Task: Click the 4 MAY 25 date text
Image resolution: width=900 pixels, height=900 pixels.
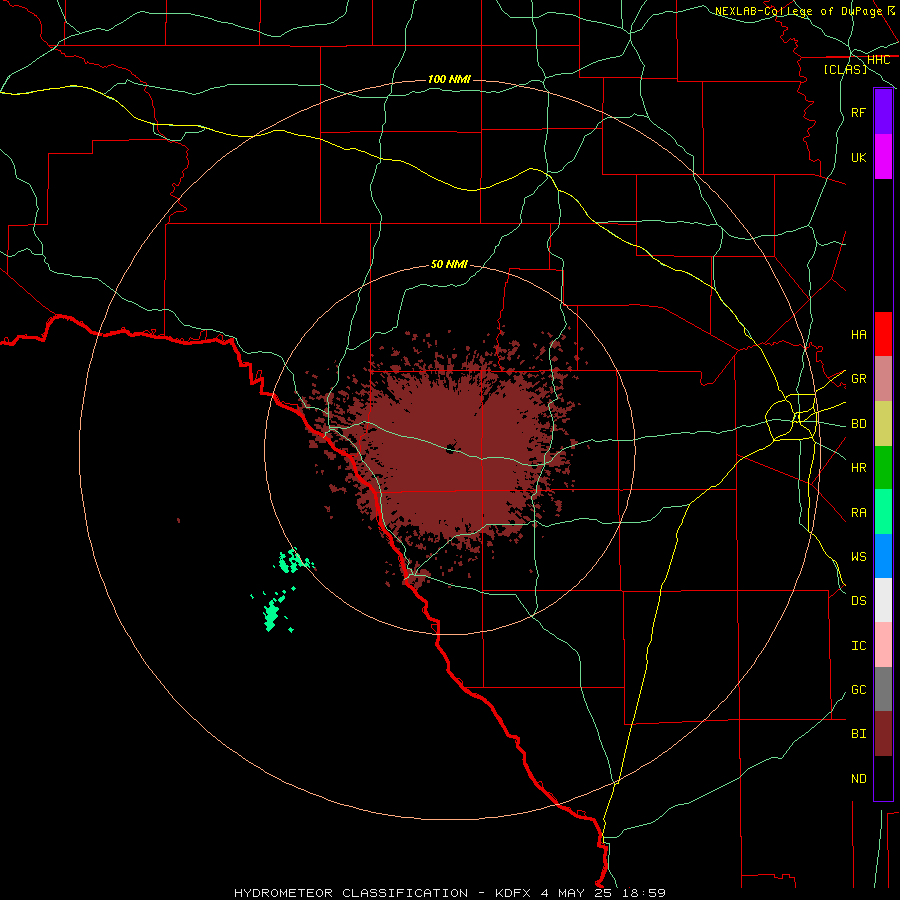Action: pos(577,893)
